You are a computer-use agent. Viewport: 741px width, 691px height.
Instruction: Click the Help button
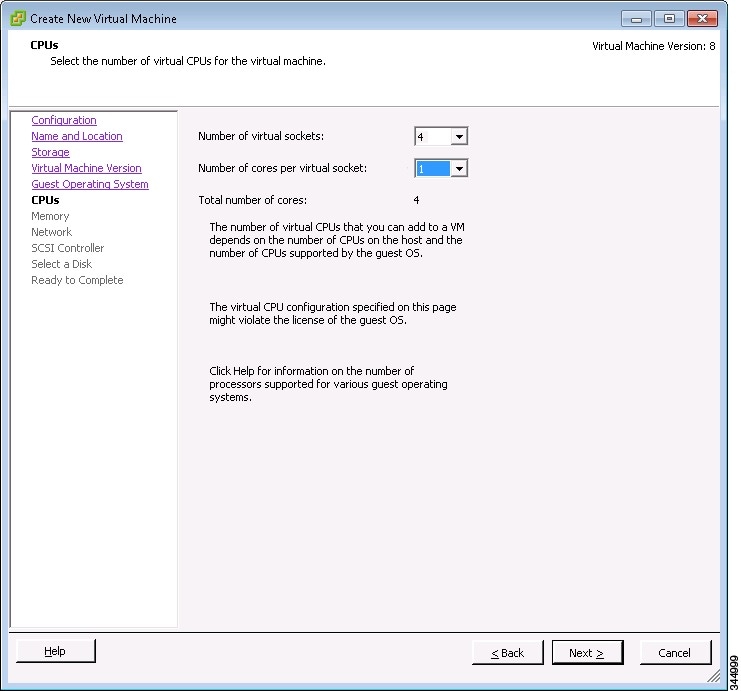(56, 651)
